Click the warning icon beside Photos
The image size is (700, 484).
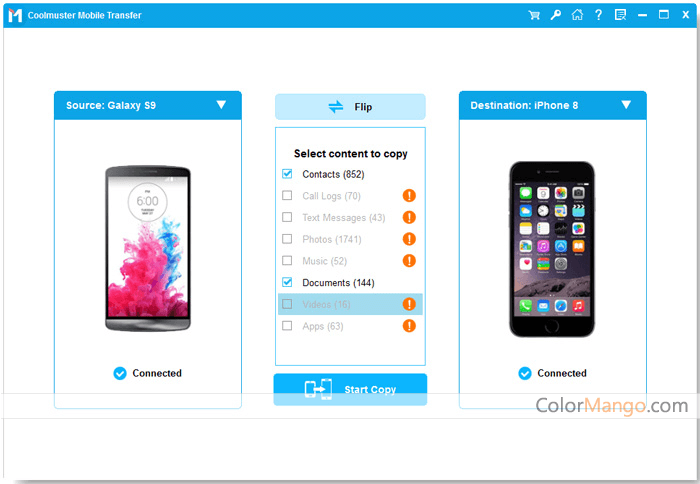tap(409, 239)
